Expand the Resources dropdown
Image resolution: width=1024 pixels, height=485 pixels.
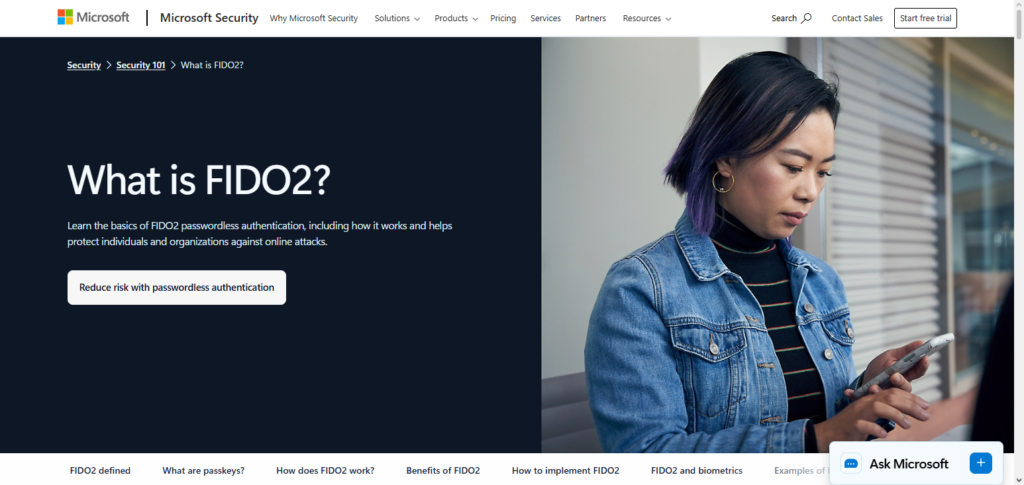pyautogui.click(x=647, y=18)
